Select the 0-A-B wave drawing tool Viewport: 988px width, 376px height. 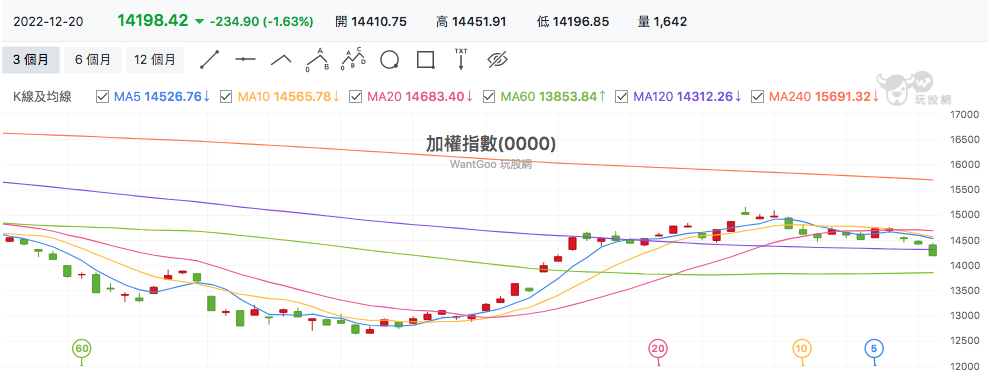[318, 59]
